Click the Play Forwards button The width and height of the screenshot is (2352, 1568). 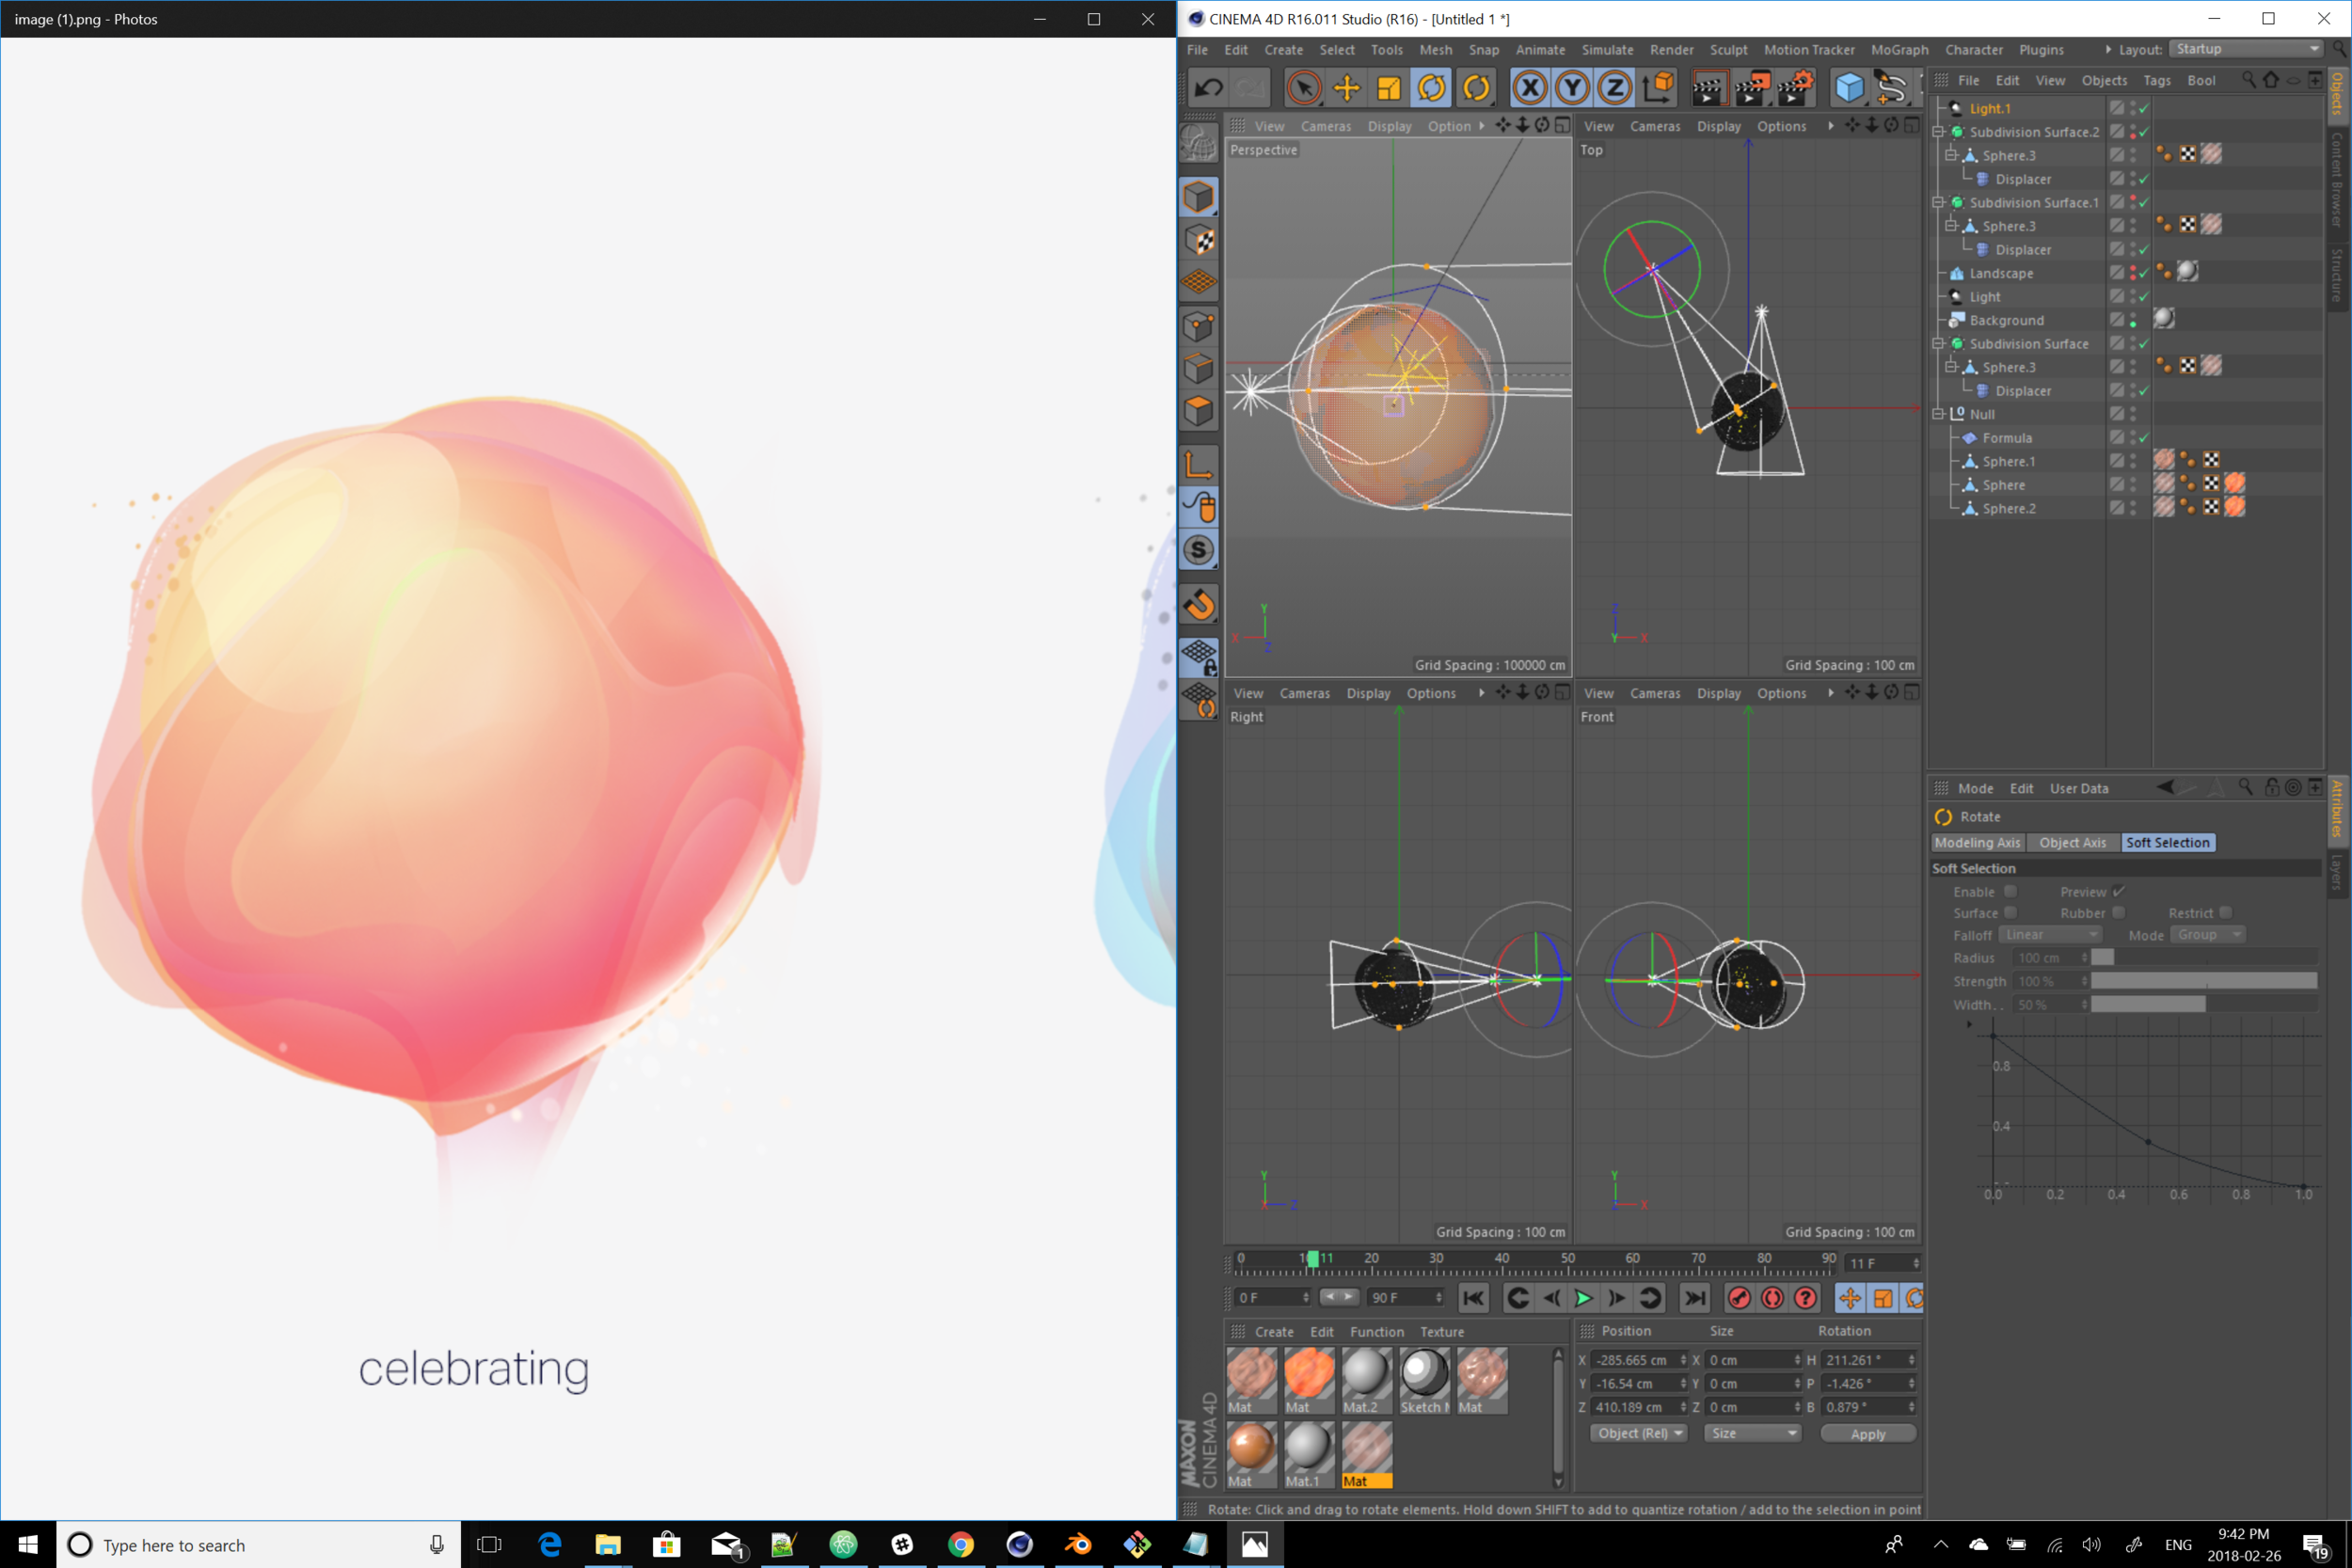coord(1583,1298)
